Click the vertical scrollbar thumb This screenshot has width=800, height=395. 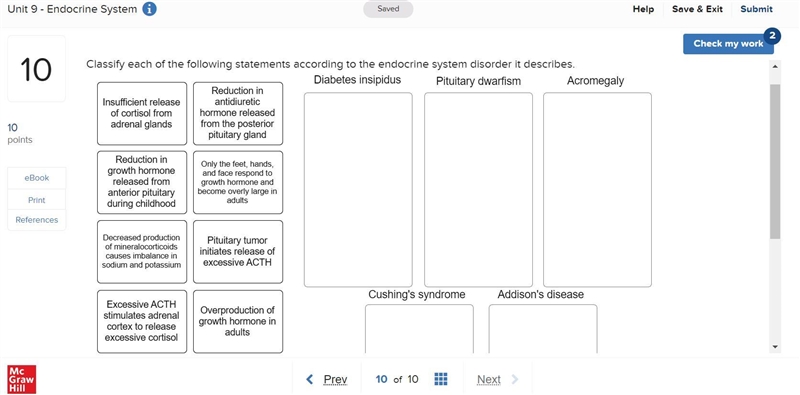click(775, 162)
